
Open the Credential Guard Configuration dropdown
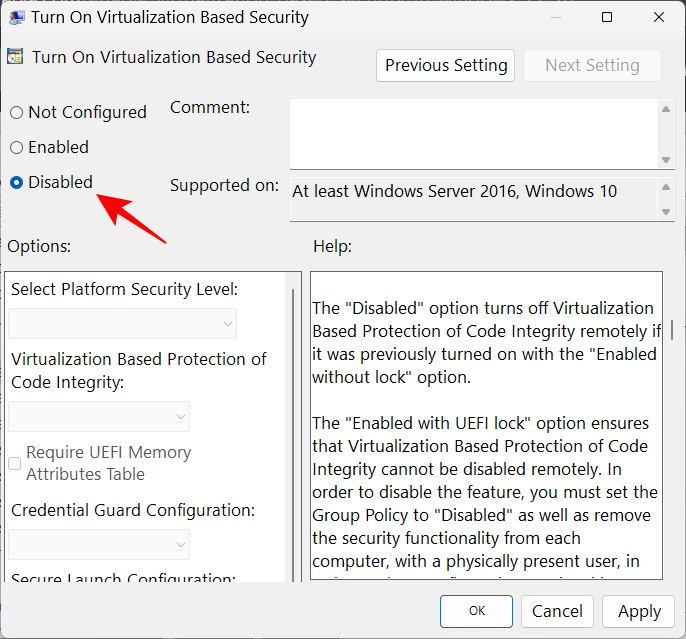point(100,544)
